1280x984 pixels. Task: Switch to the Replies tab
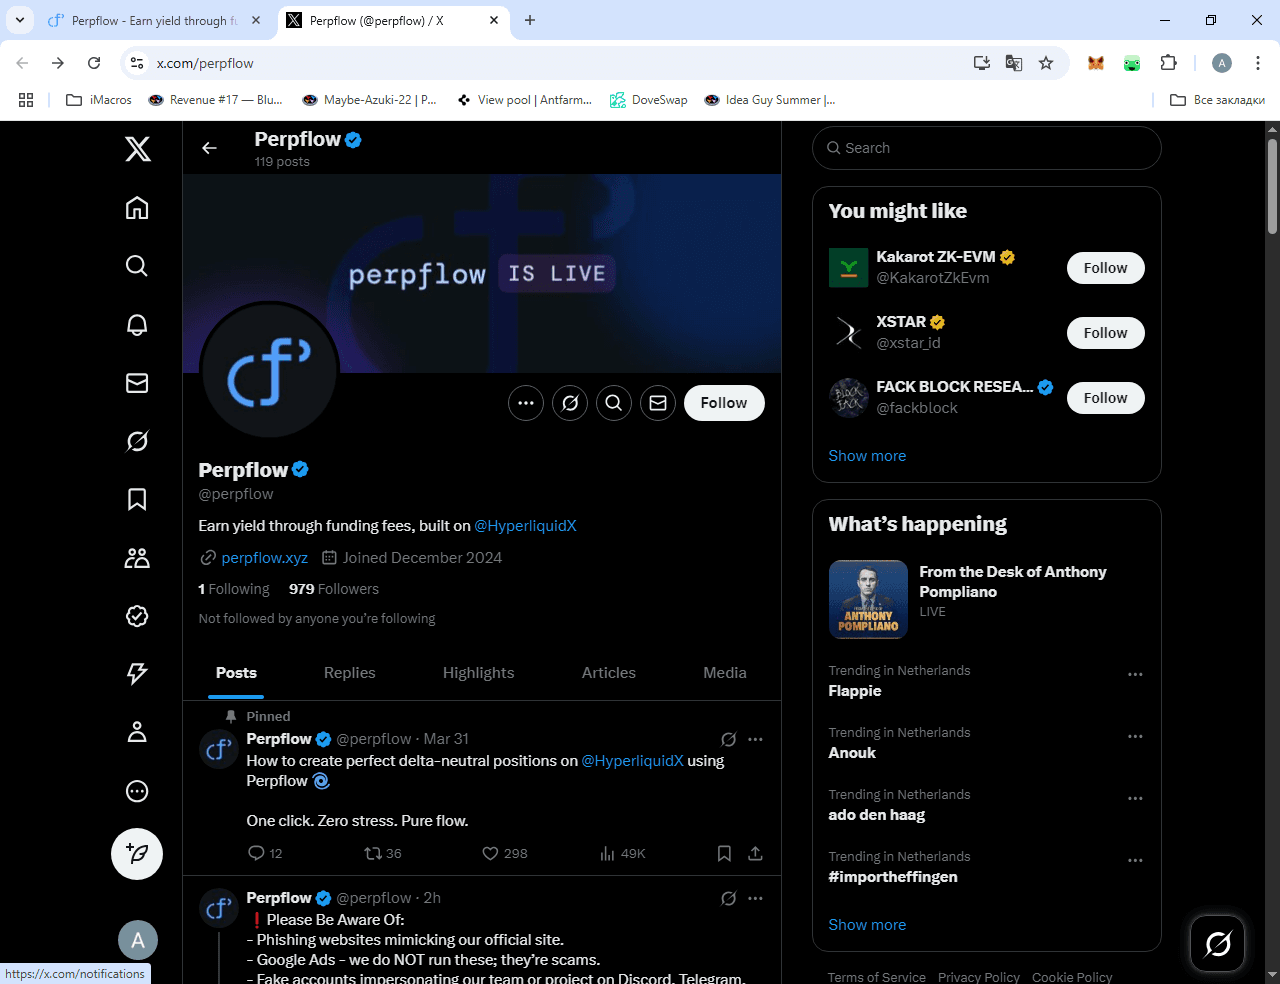(350, 673)
